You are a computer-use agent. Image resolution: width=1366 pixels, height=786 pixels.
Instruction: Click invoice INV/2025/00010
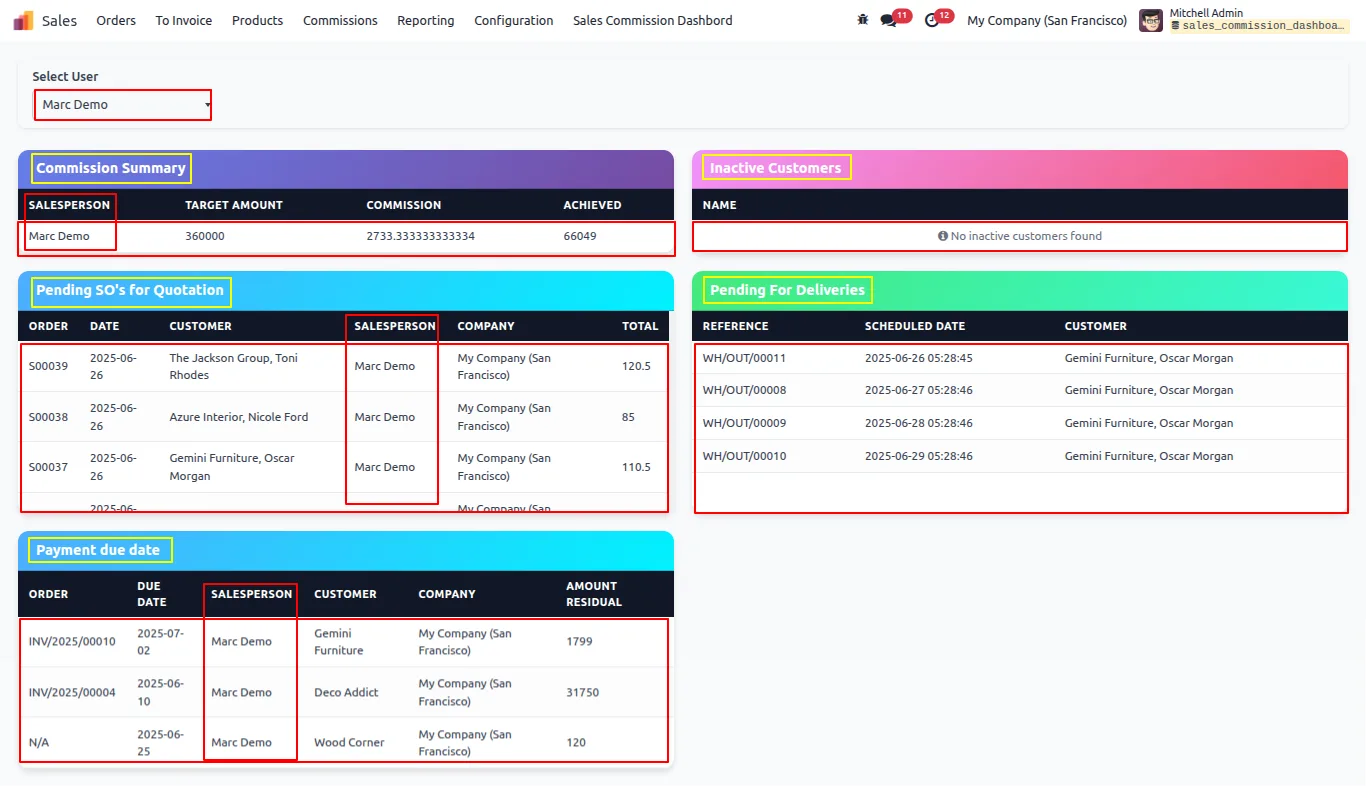click(x=72, y=642)
